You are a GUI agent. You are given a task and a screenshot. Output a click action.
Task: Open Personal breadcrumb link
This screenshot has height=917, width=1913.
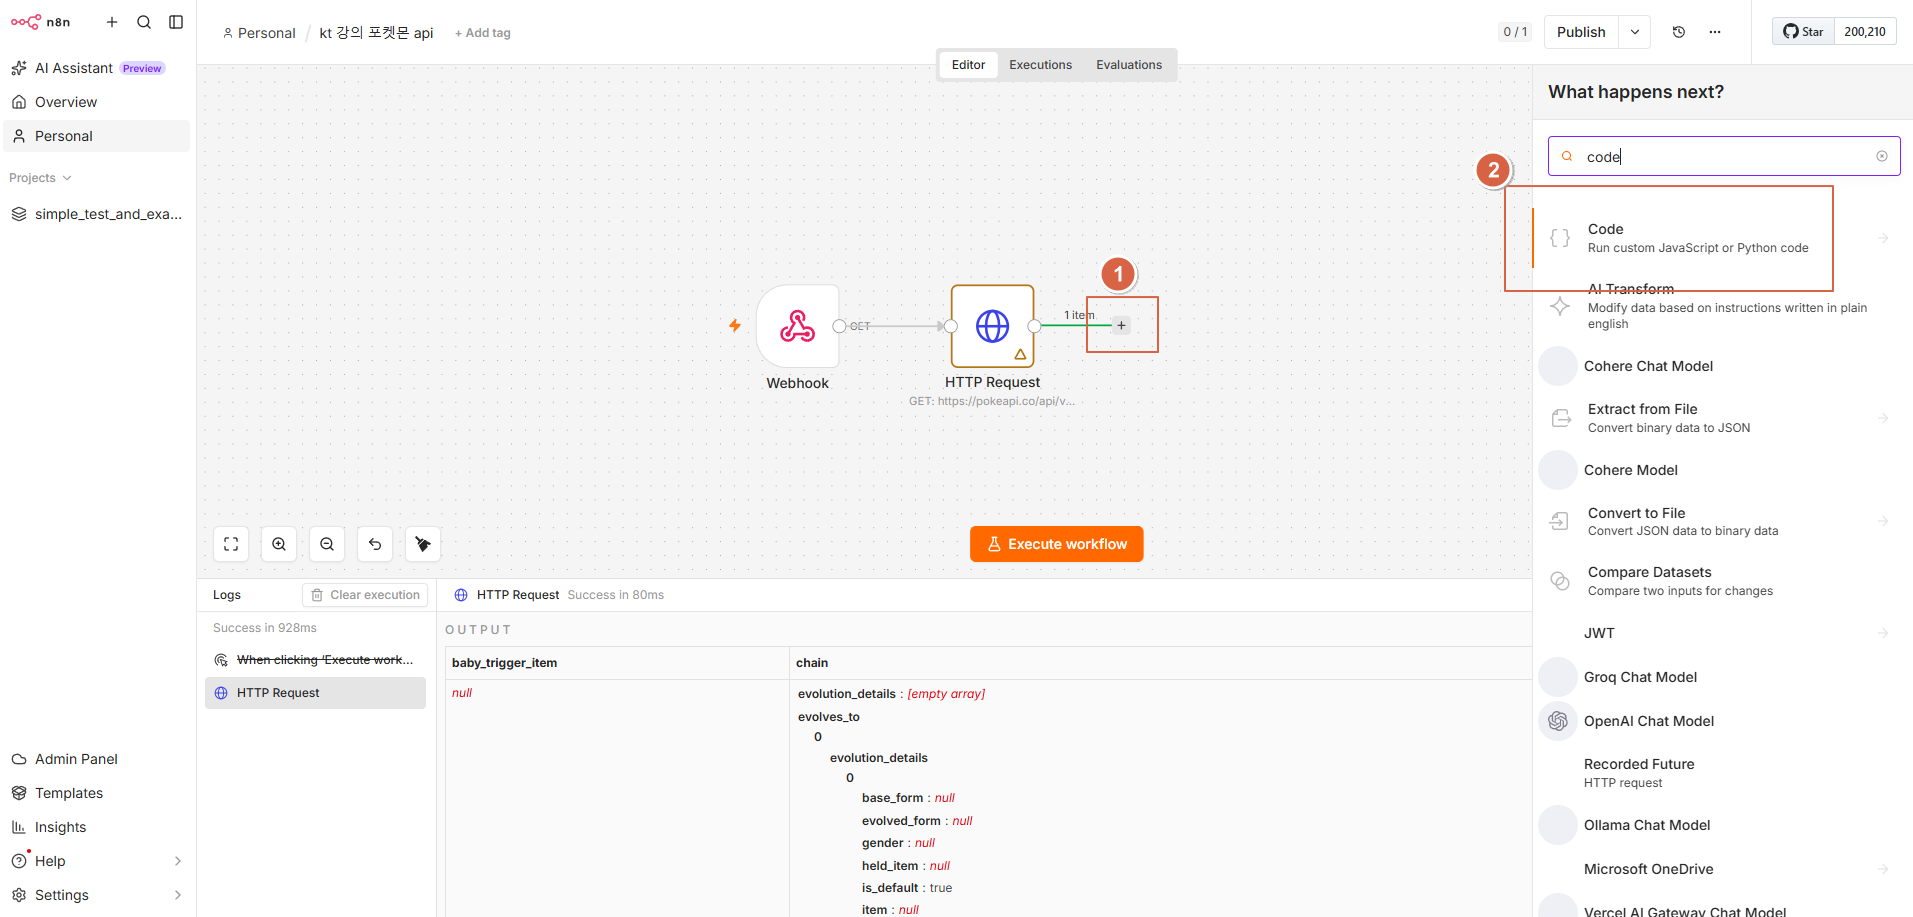(x=260, y=33)
